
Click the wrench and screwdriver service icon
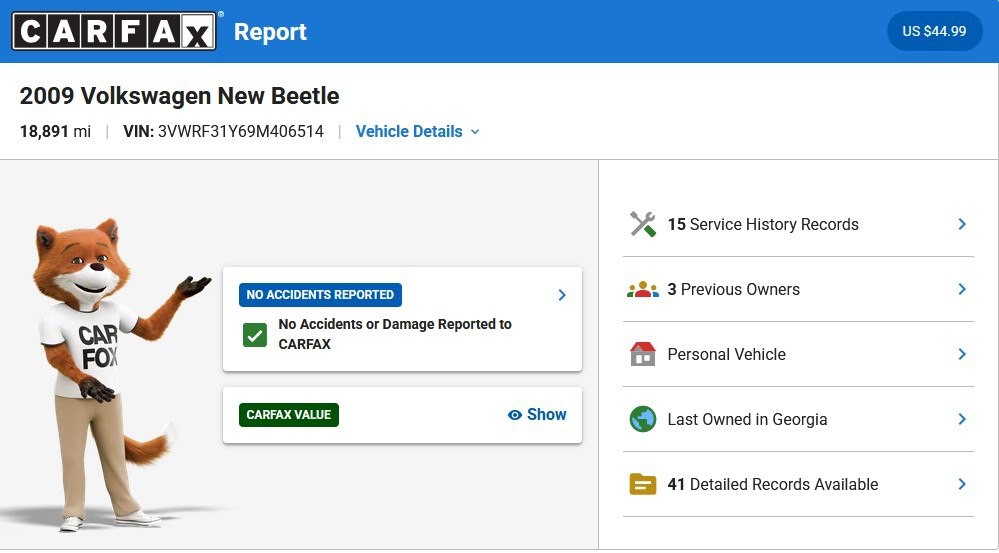pyautogui.click(x=642, y=224)
